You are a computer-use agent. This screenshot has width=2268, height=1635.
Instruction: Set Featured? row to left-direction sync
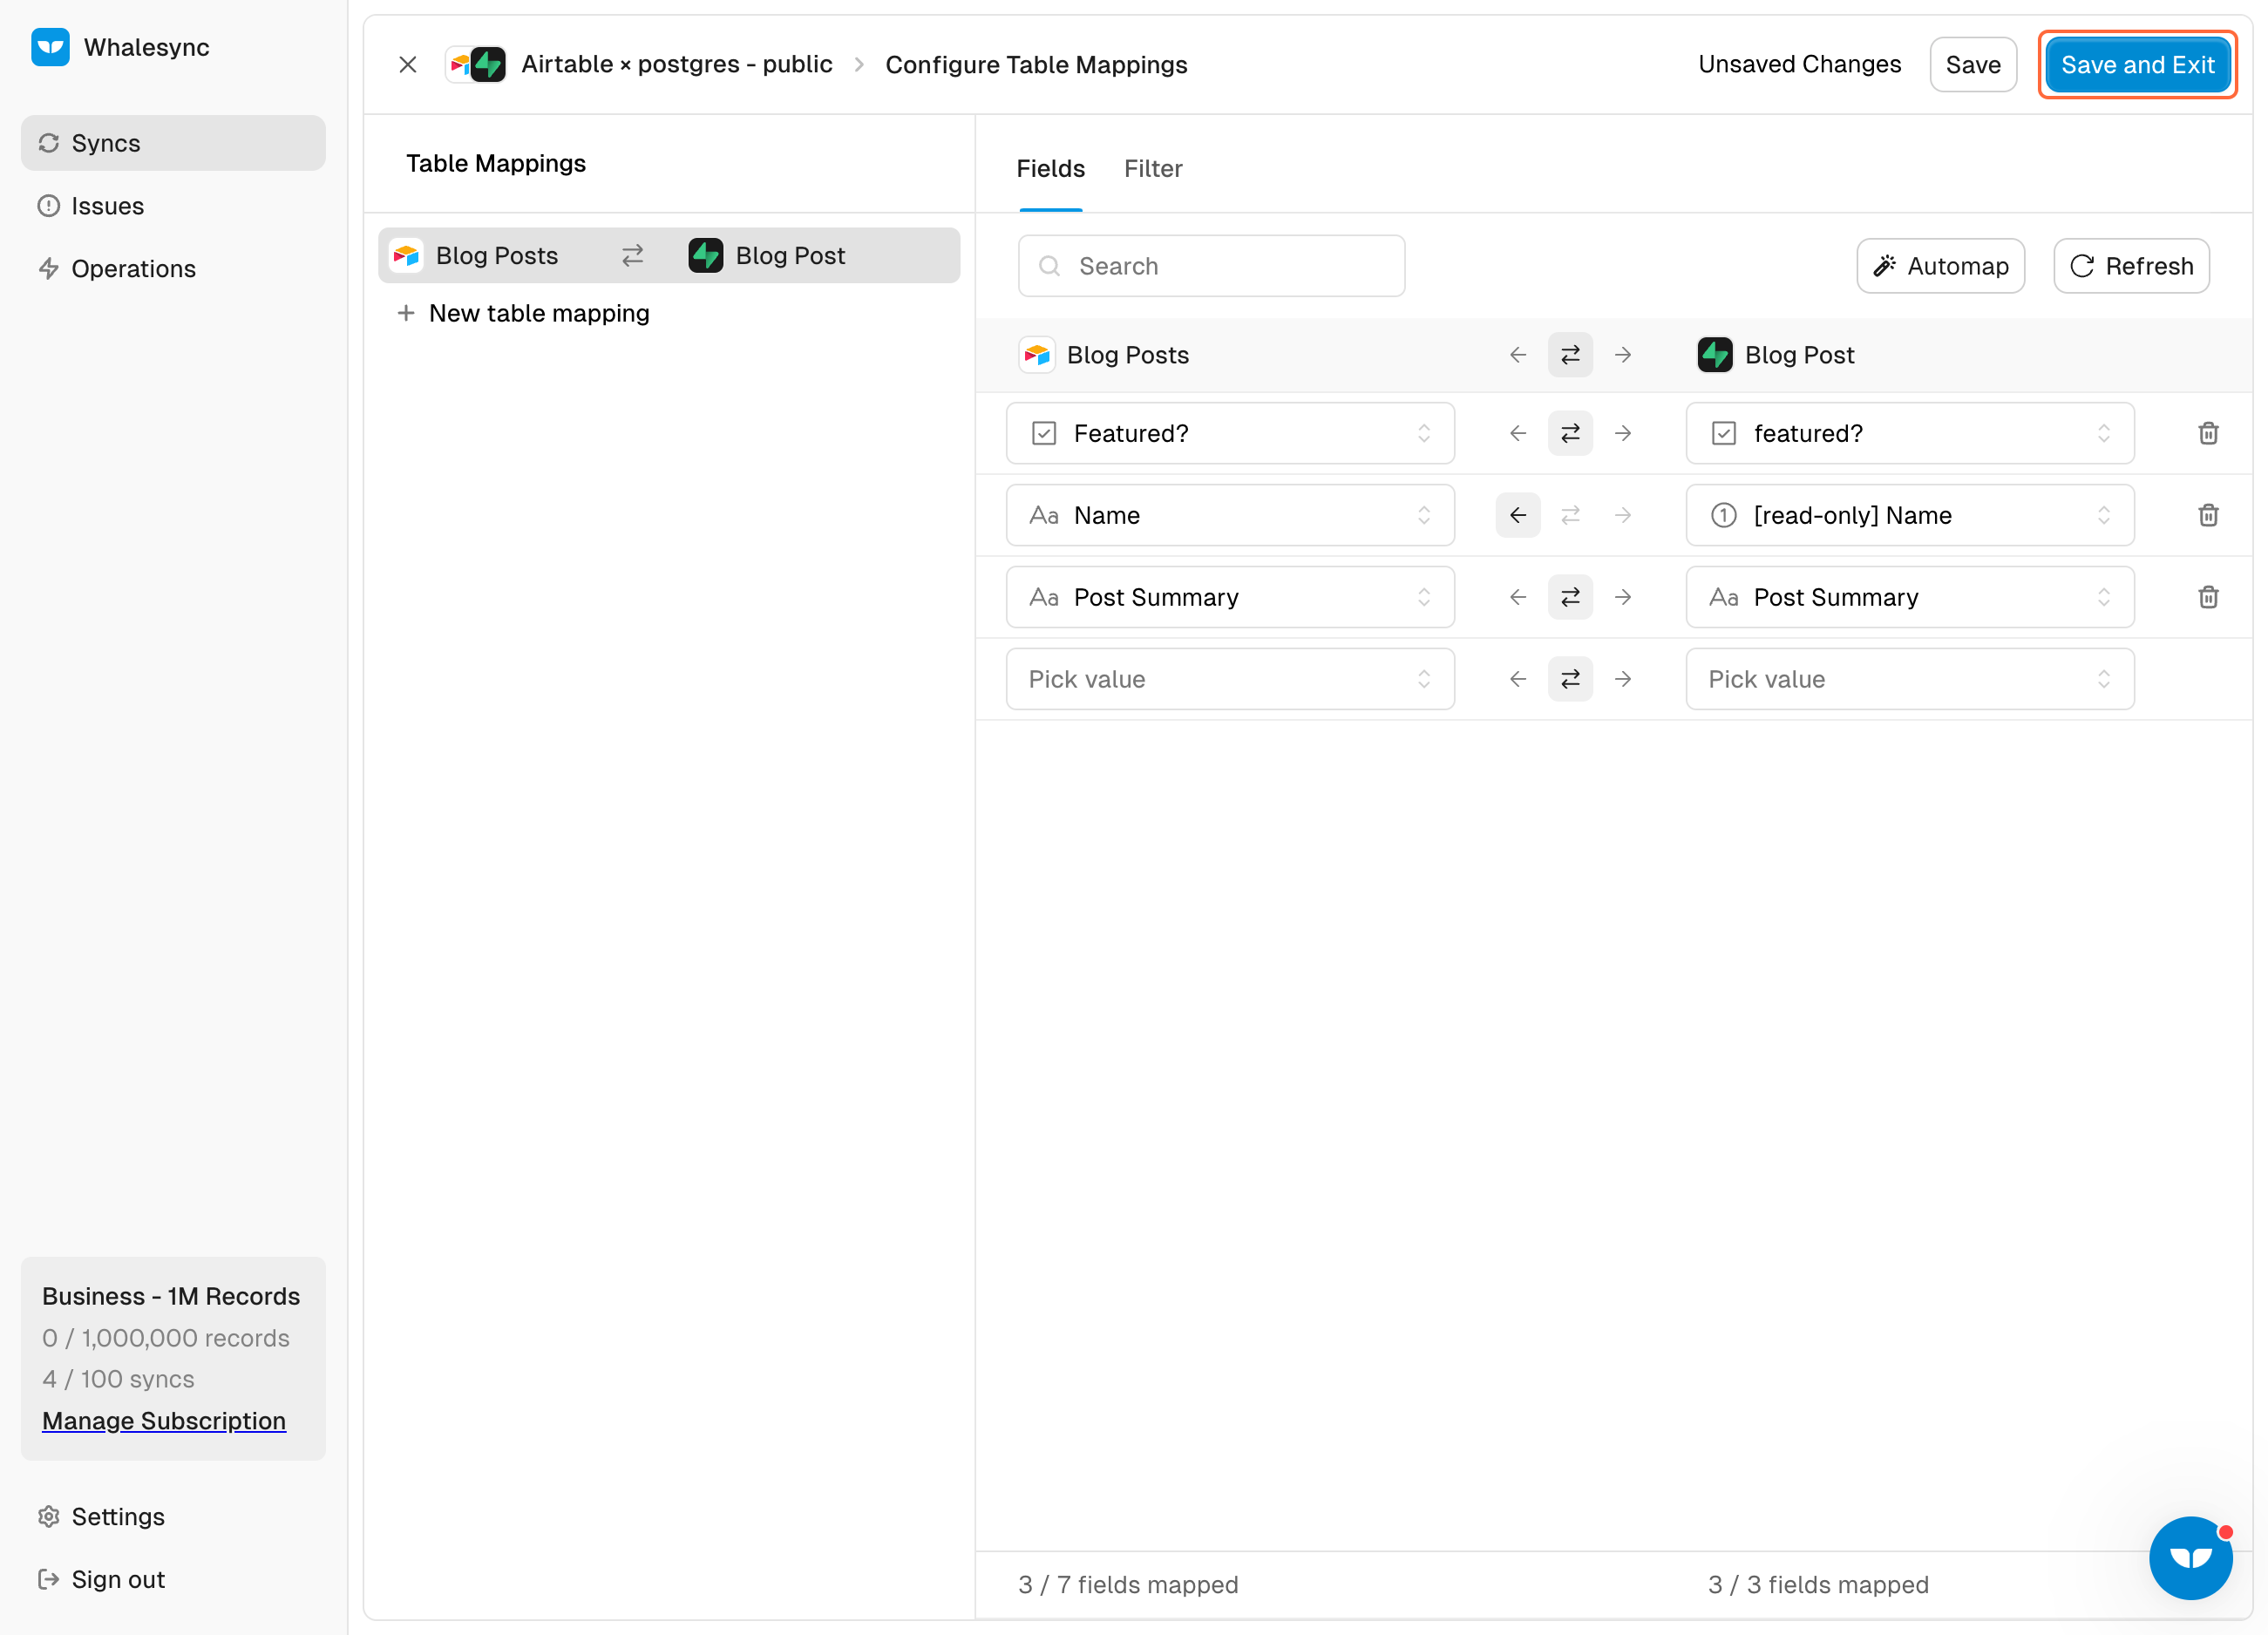pos(1518,433)
